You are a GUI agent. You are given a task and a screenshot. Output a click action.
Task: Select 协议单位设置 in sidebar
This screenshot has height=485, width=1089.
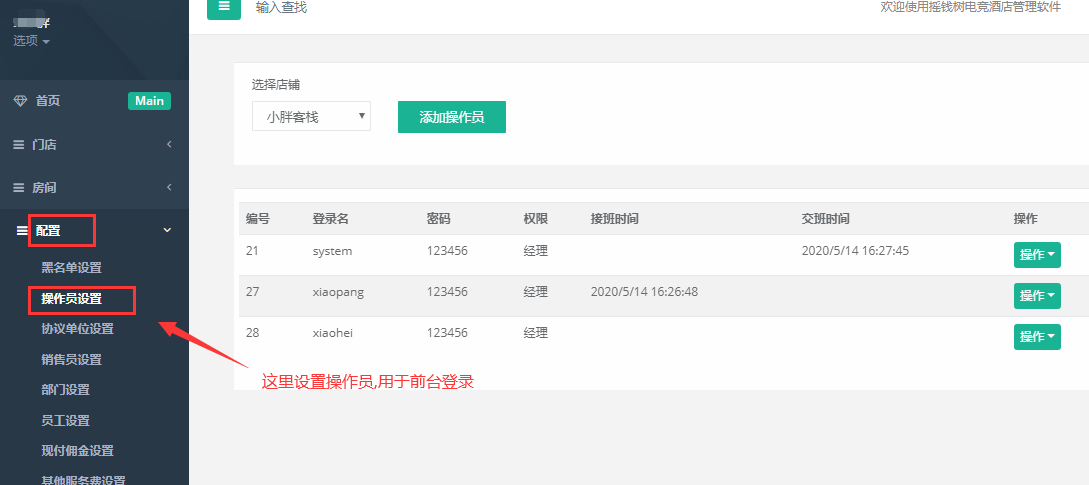tap(77, 329)
